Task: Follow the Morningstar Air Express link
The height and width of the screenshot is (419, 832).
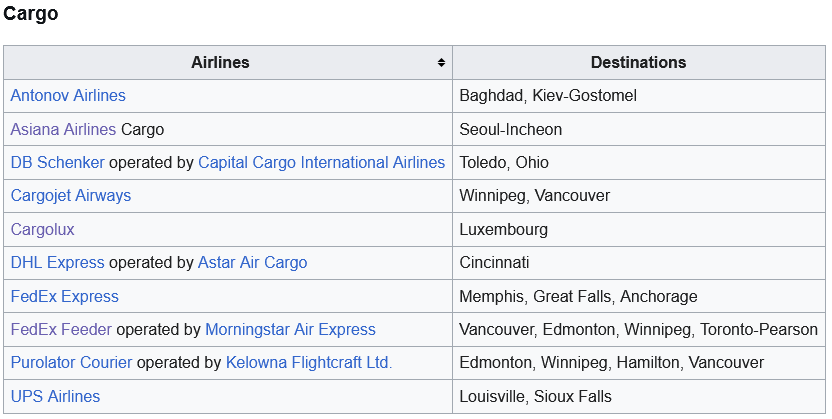Action: pos(290,329)
